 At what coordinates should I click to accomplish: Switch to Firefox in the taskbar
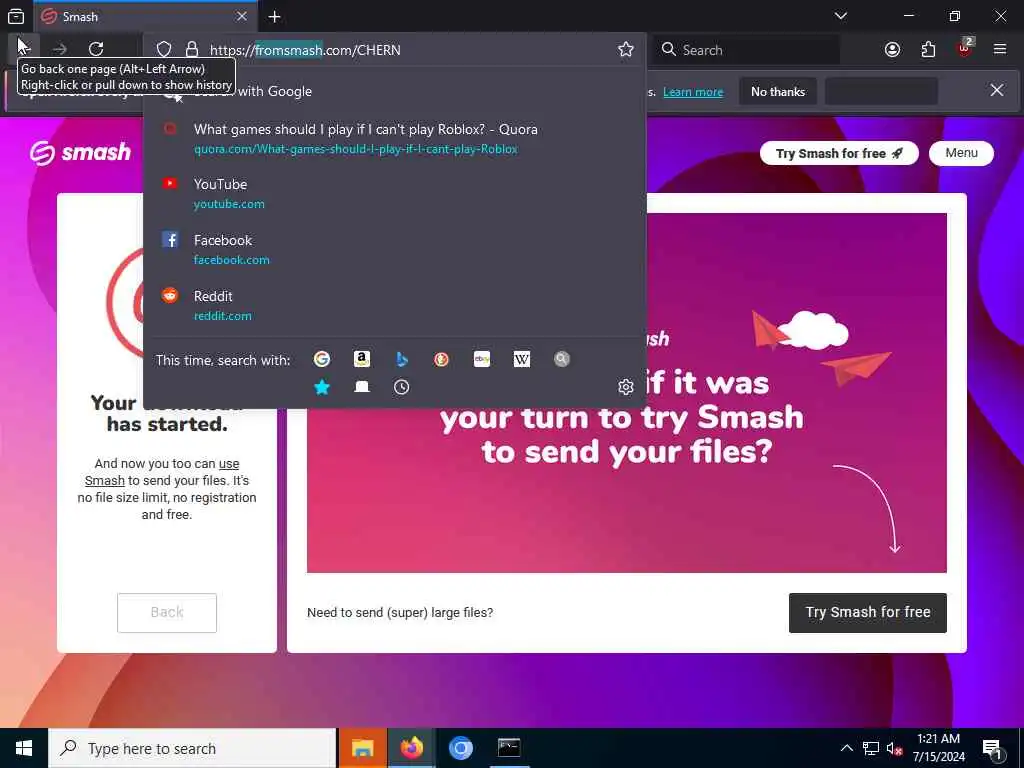411,748
